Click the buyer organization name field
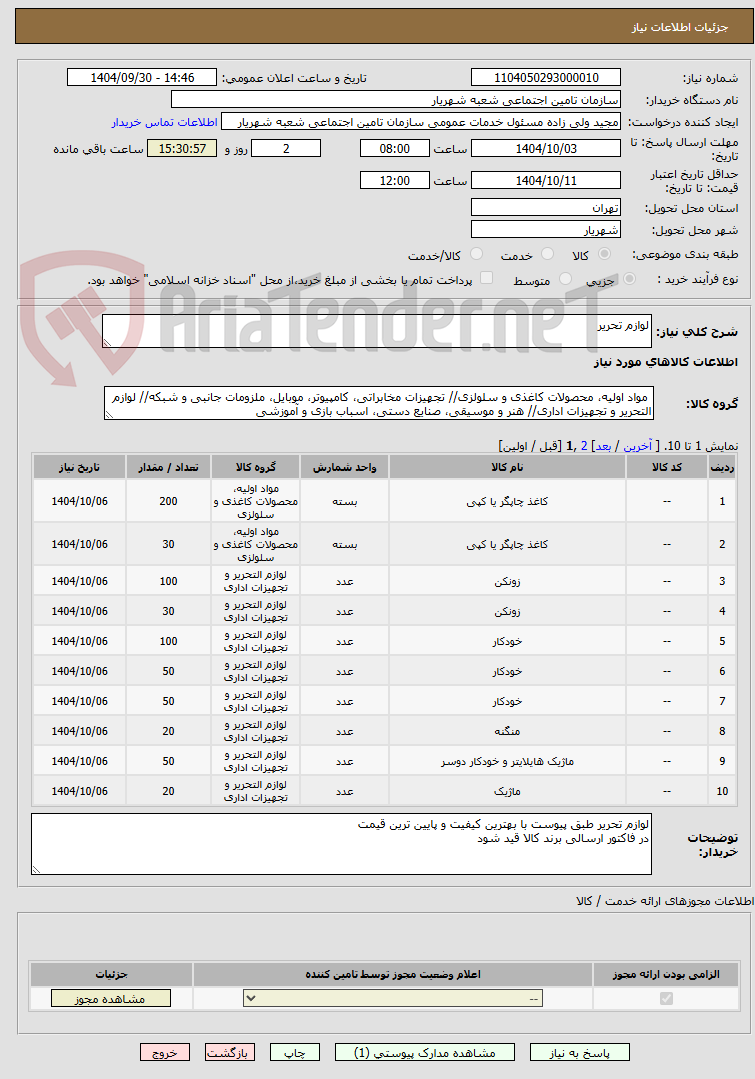Viewport: 755px width, 1079px height. [x=395, y=100]
